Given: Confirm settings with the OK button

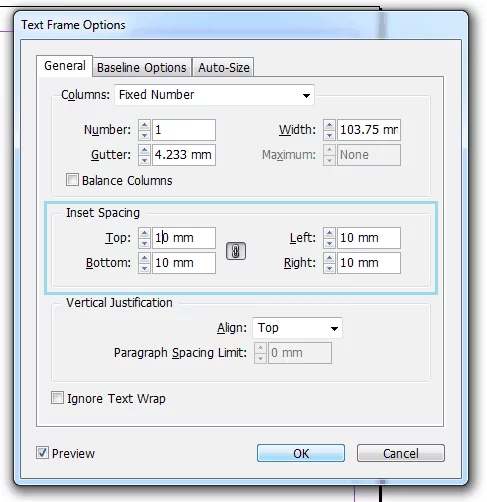Looking at the screenshot, I should tap(301, 453).
